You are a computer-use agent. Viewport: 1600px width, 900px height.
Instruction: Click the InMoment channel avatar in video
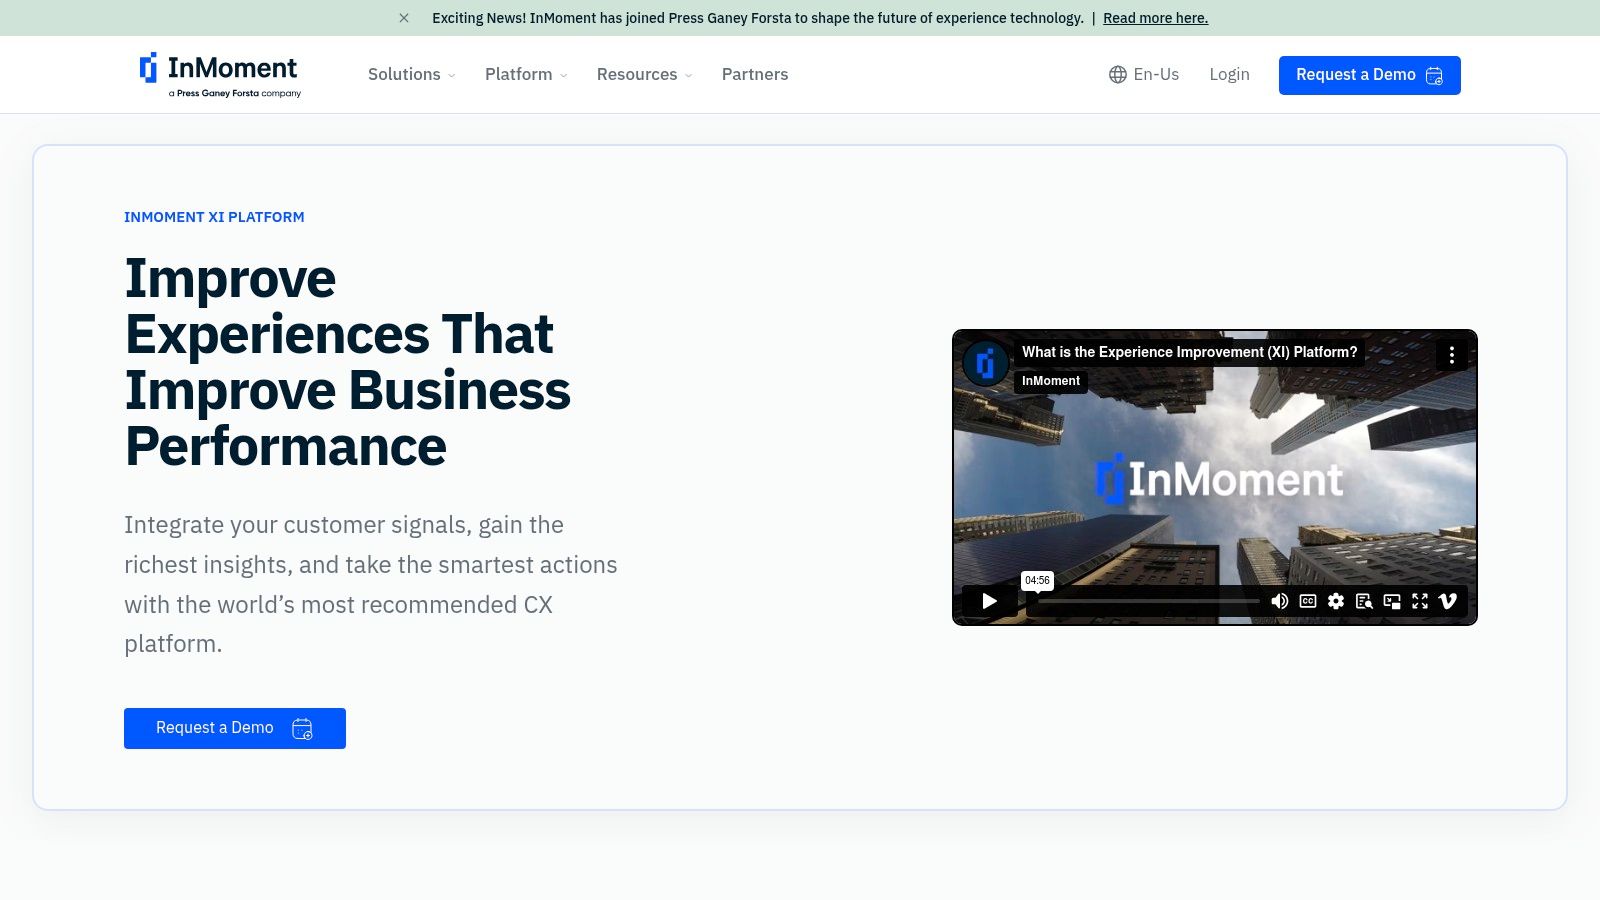coord(985,363)
